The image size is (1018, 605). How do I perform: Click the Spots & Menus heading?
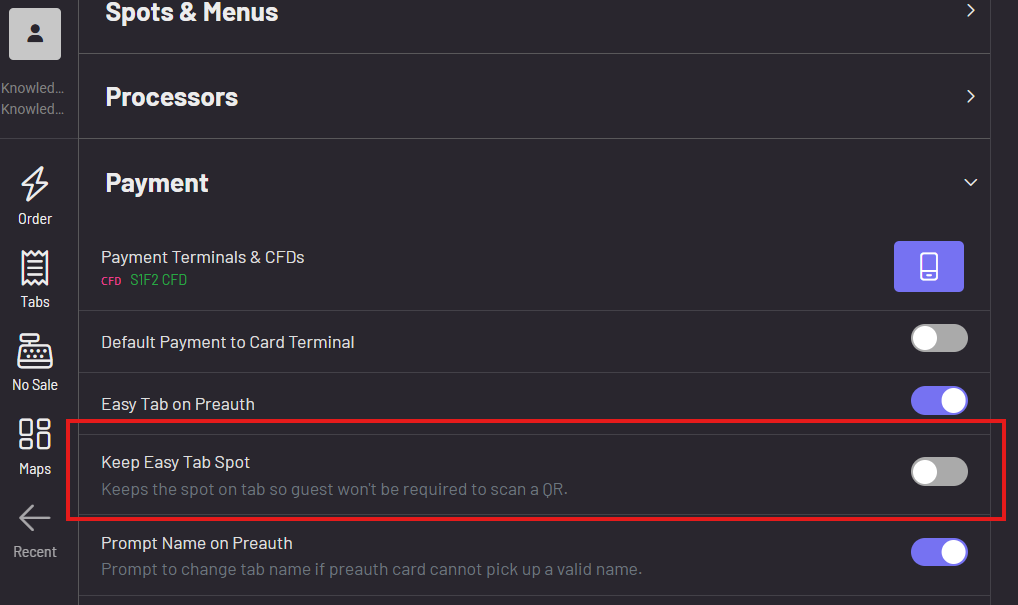(192, 13)
